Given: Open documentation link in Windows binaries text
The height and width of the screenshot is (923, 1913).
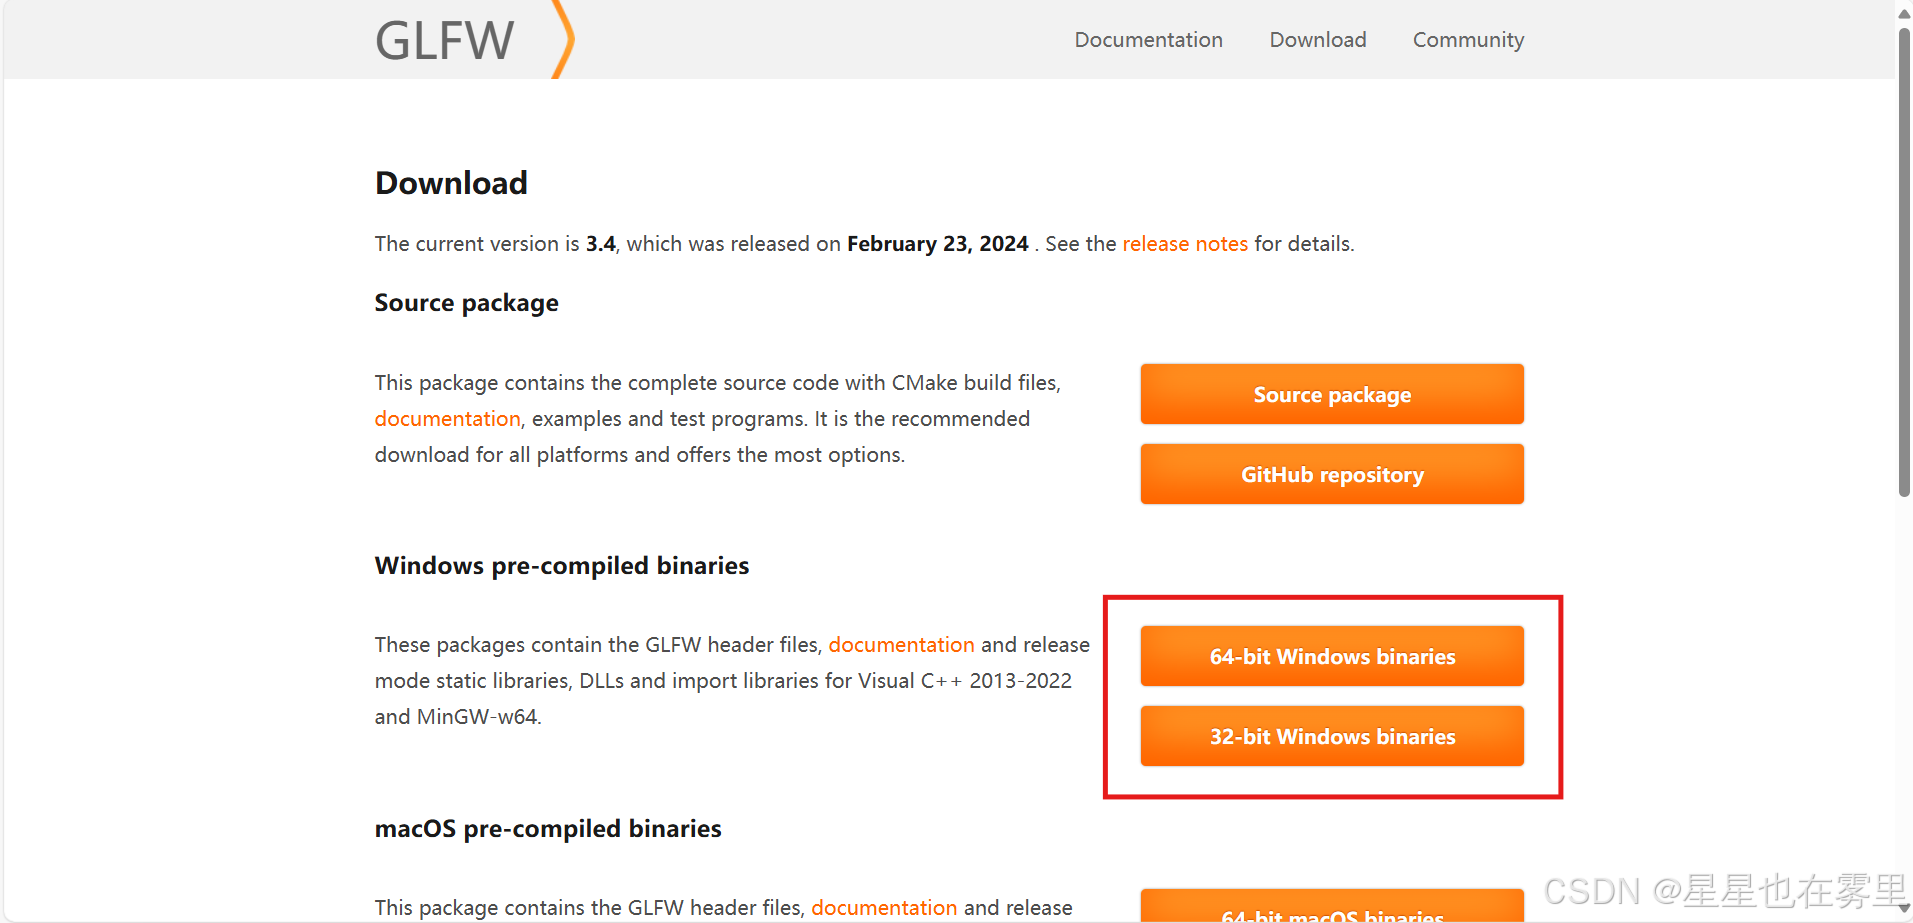Looking at the screenshot, I should click(901, 645).
